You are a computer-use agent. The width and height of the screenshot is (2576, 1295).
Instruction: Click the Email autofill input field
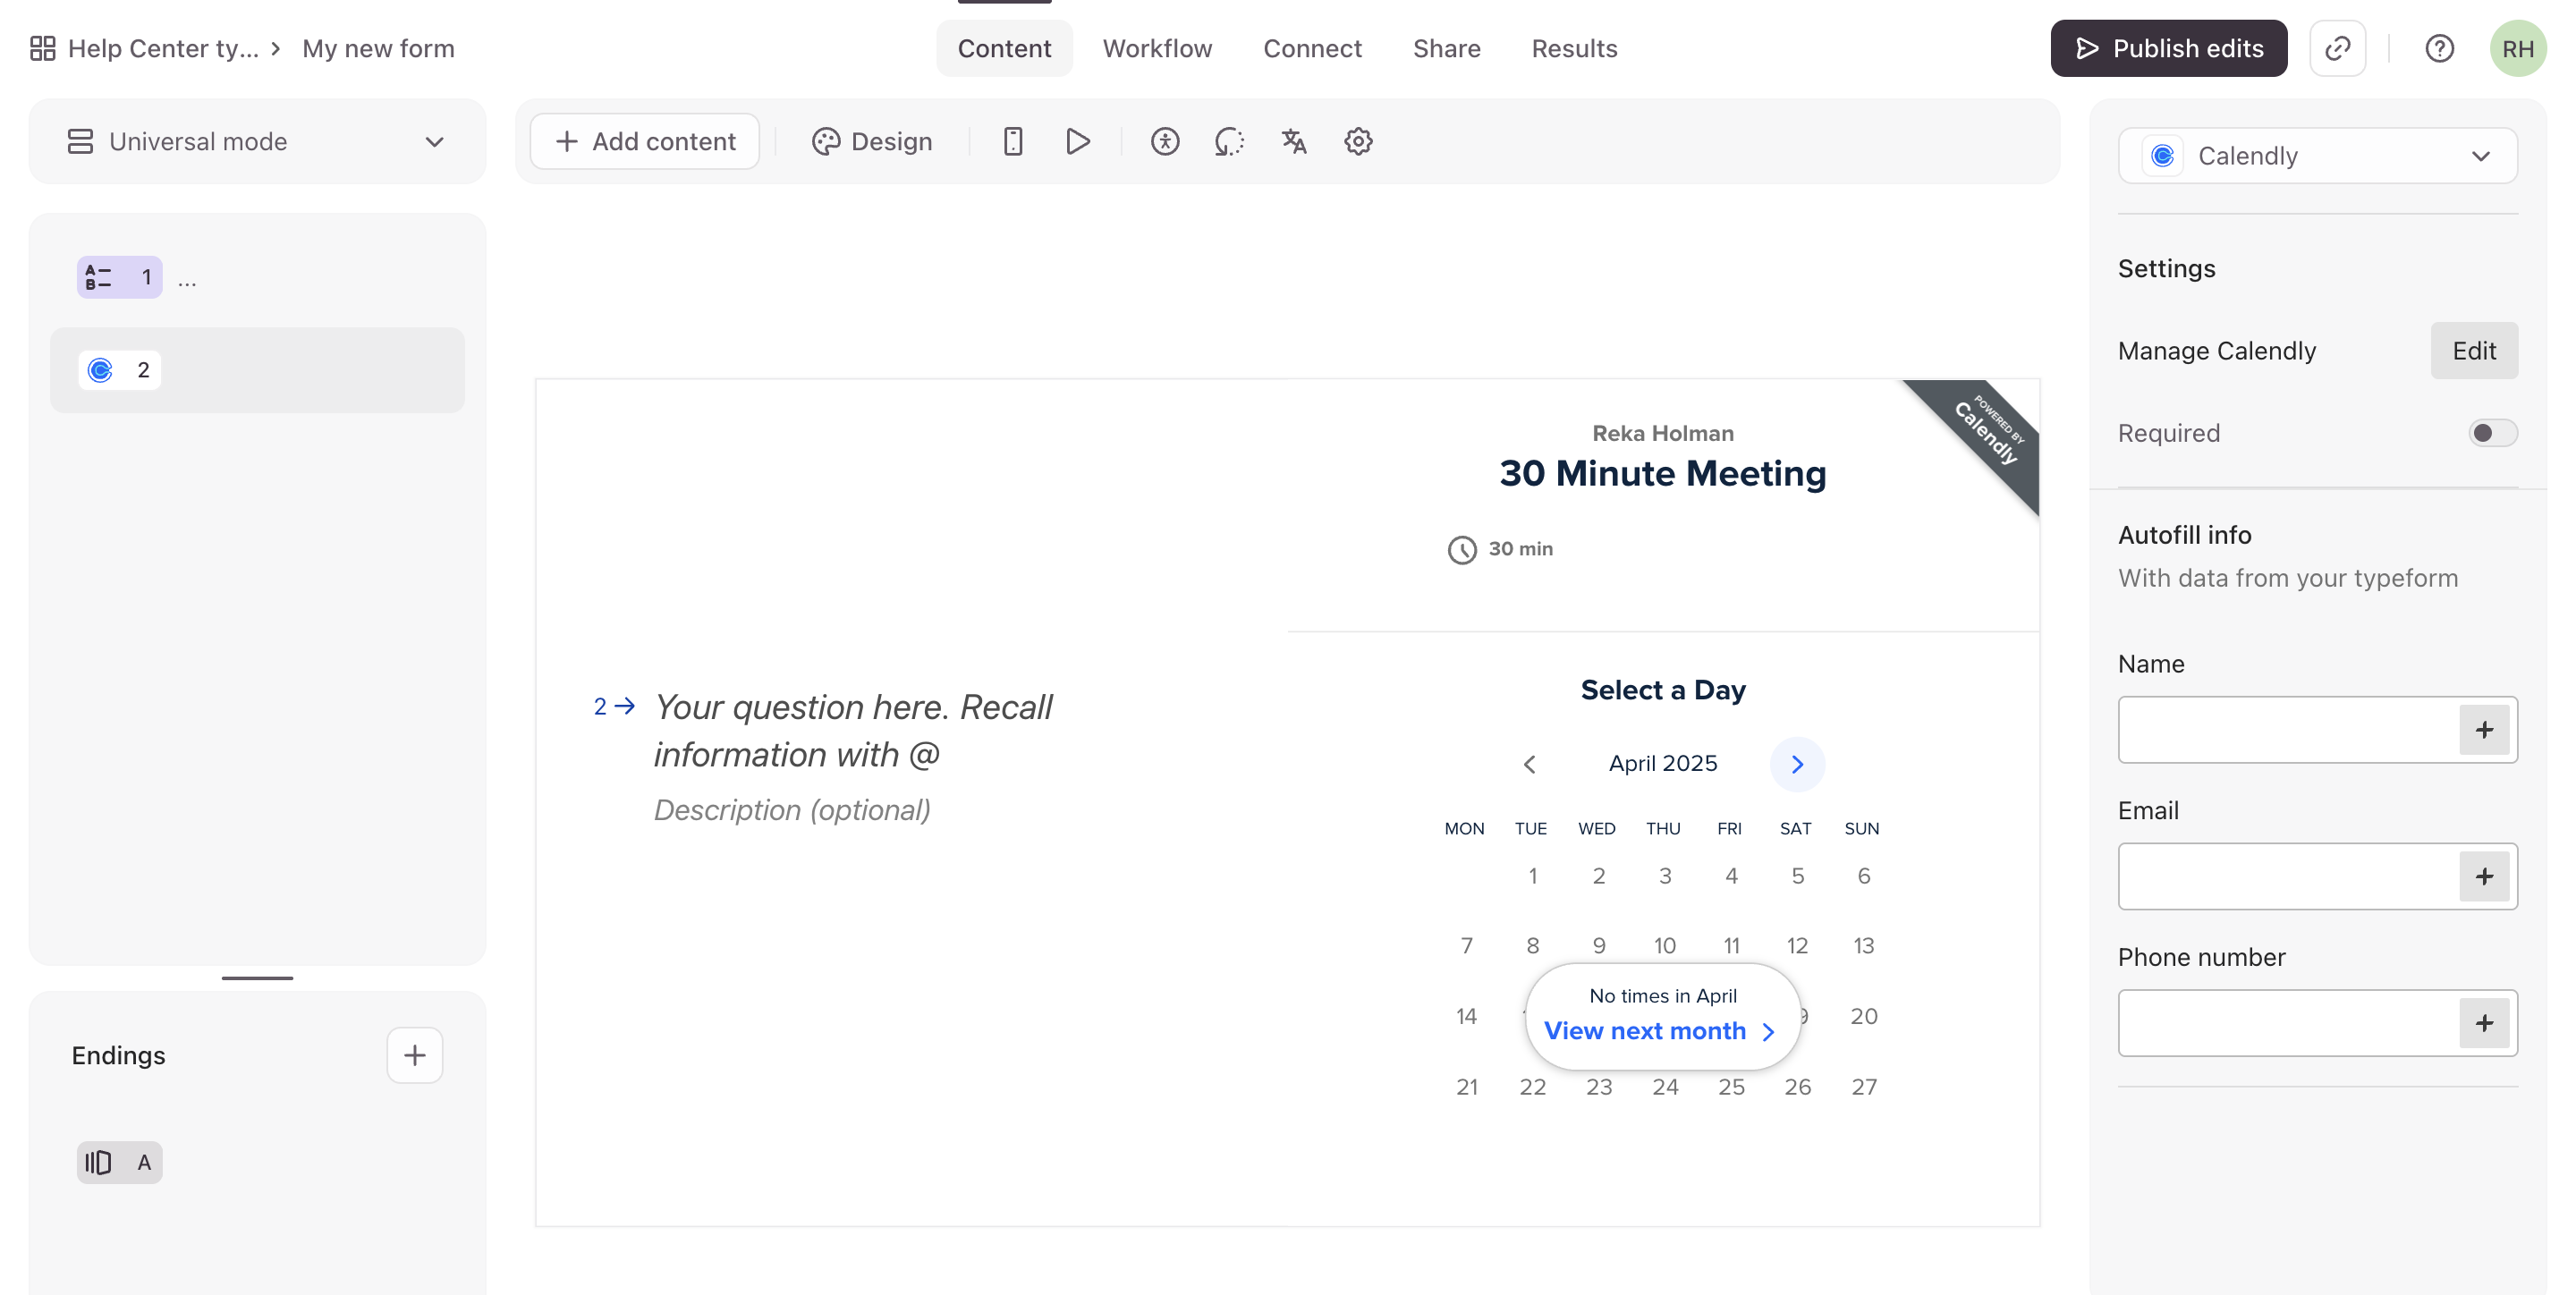[x=2288, y=877]
